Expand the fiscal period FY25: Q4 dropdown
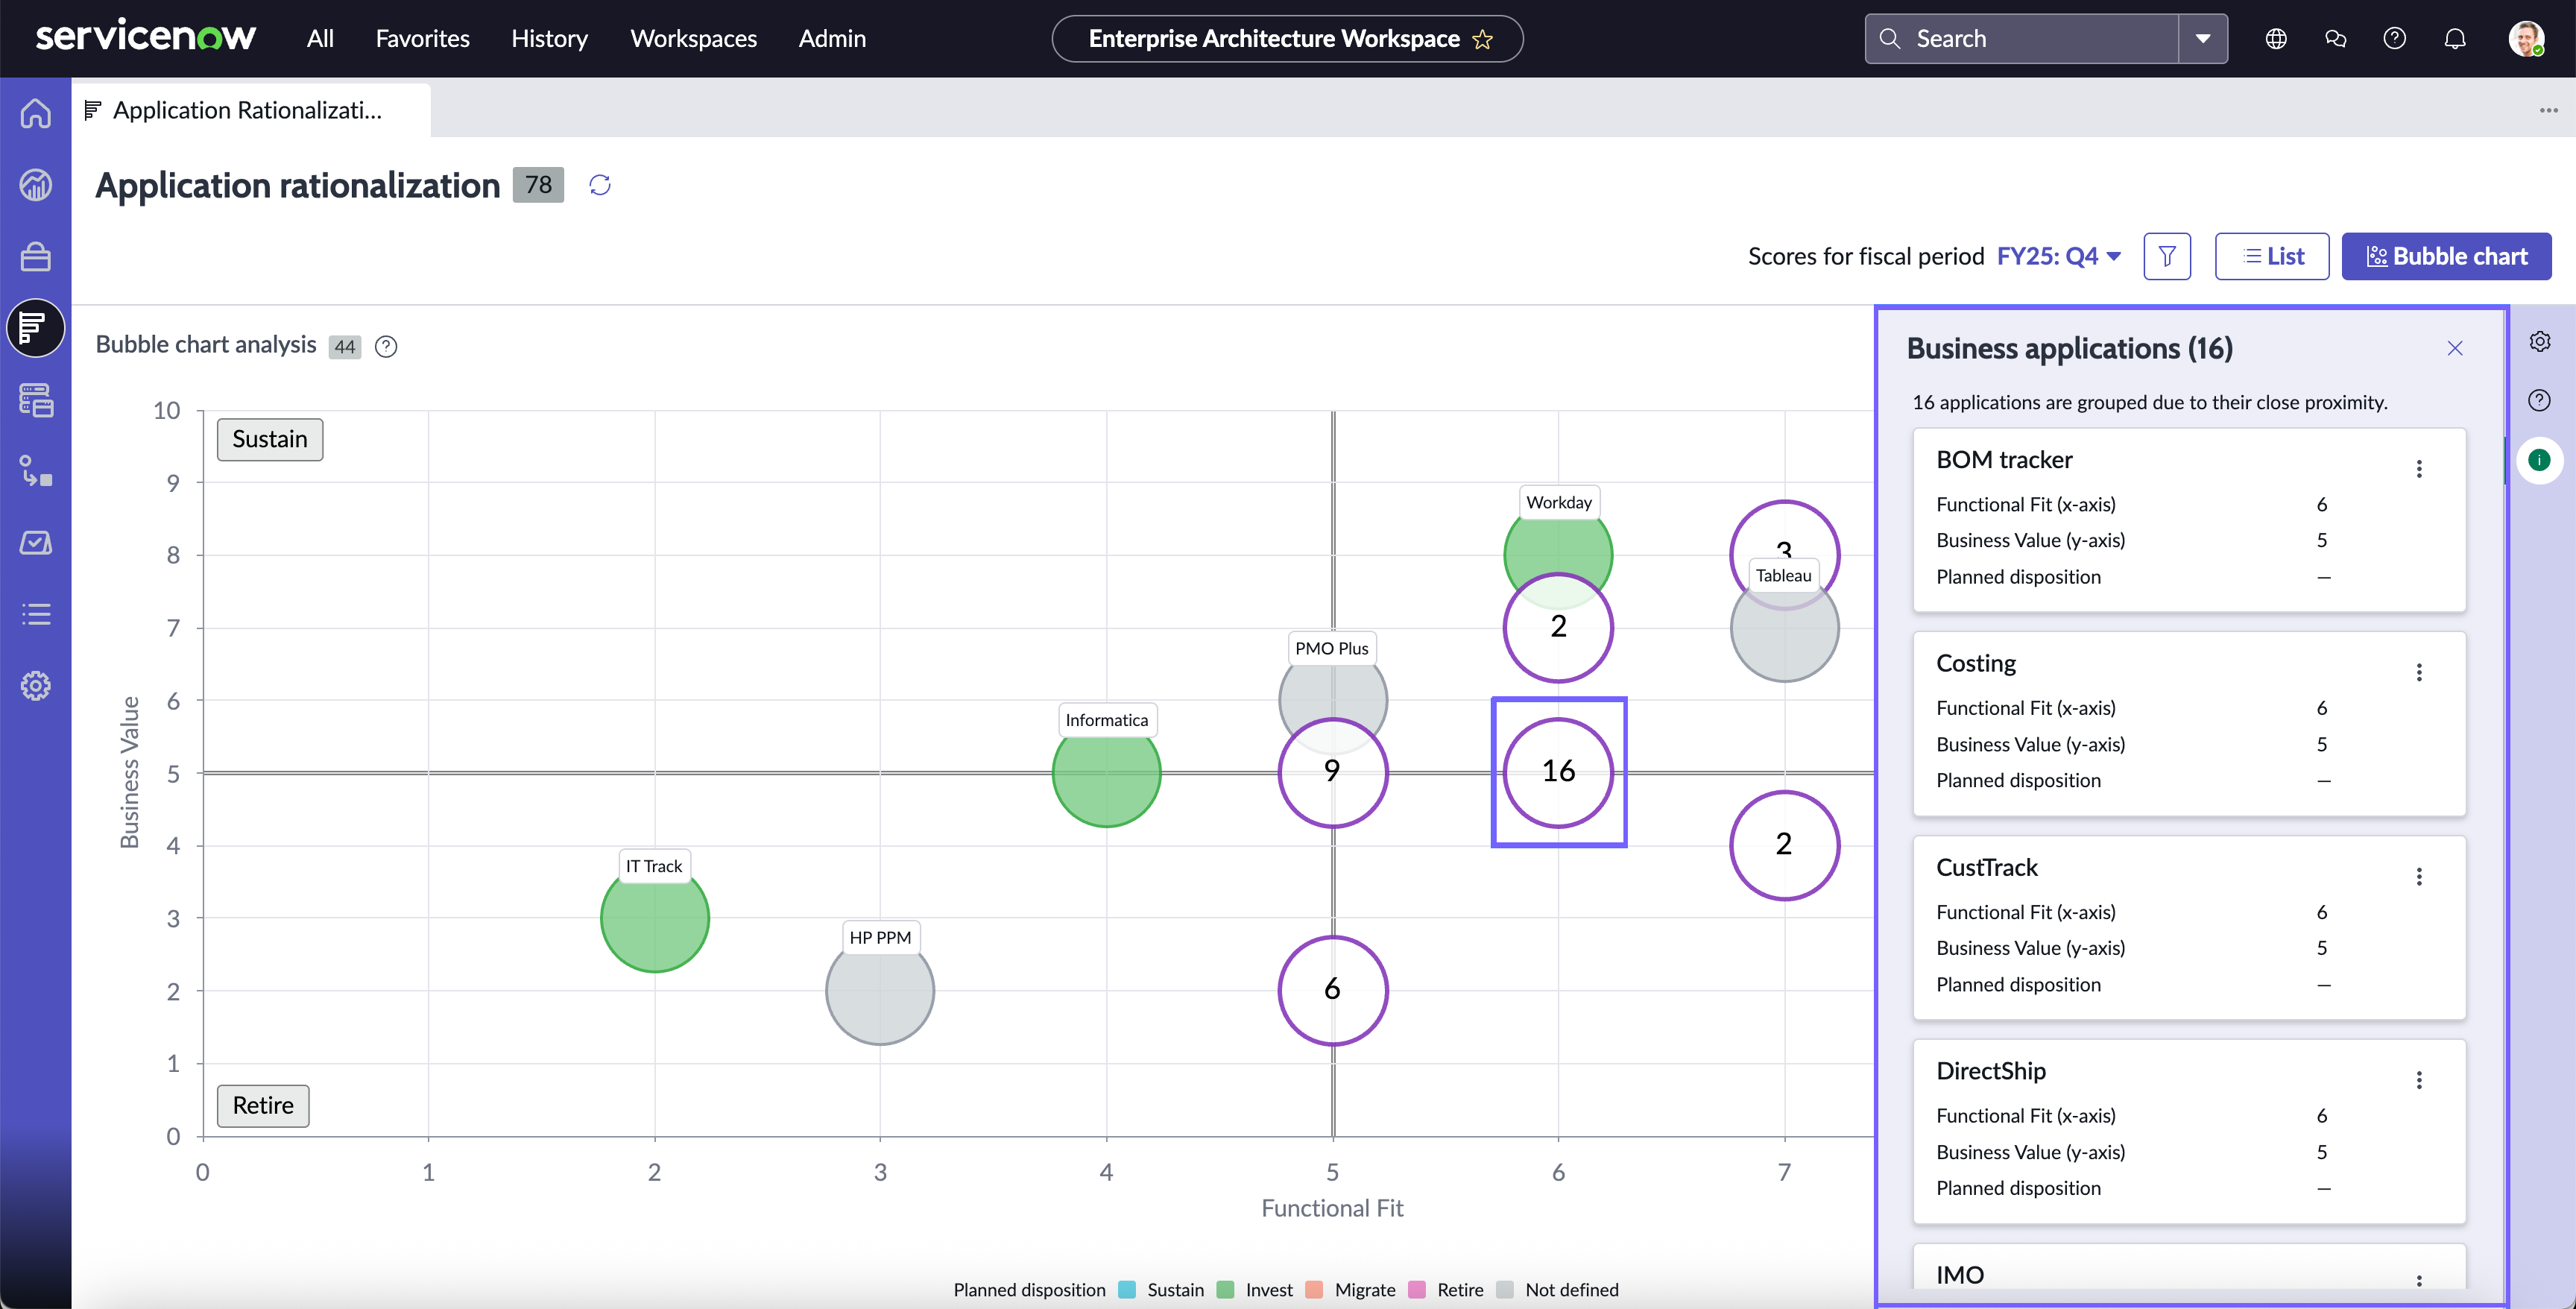2576x1309 pixels. point(2059,257)
